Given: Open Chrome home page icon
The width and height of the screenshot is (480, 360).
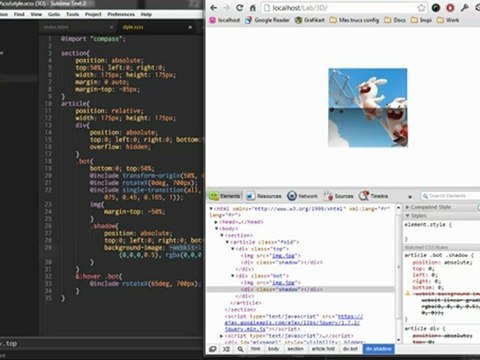Looking at the screenshot, I should pos(253,8).
